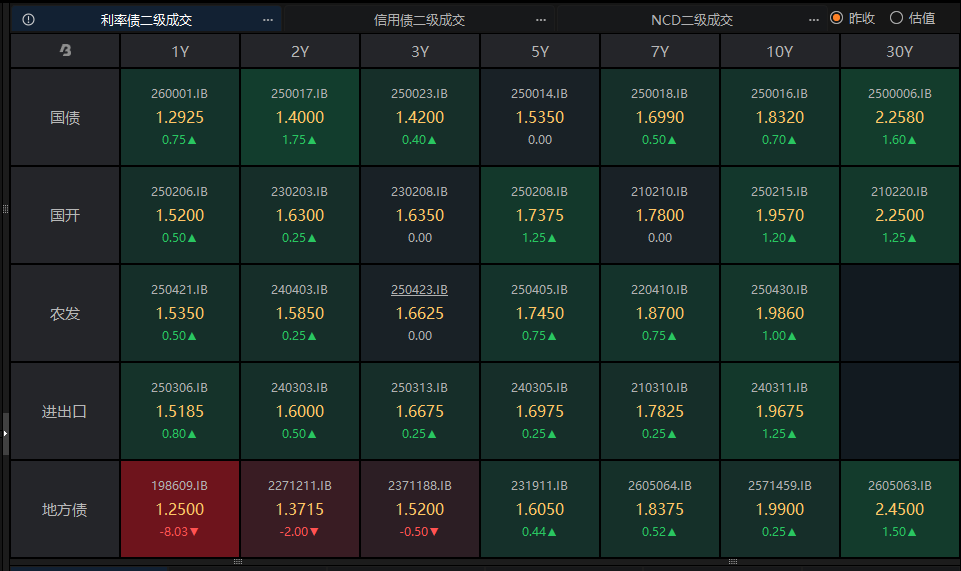The width and height of the screenshot is (961, 571).
Task: Open the more options dots on 信用债二级成交 tab
Action: click(541, 19)
